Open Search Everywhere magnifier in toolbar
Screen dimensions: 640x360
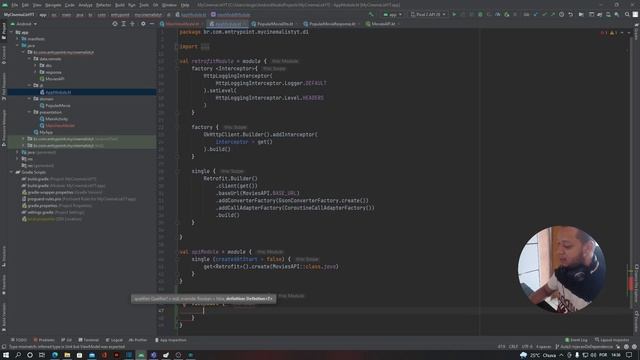pos(627,14)
